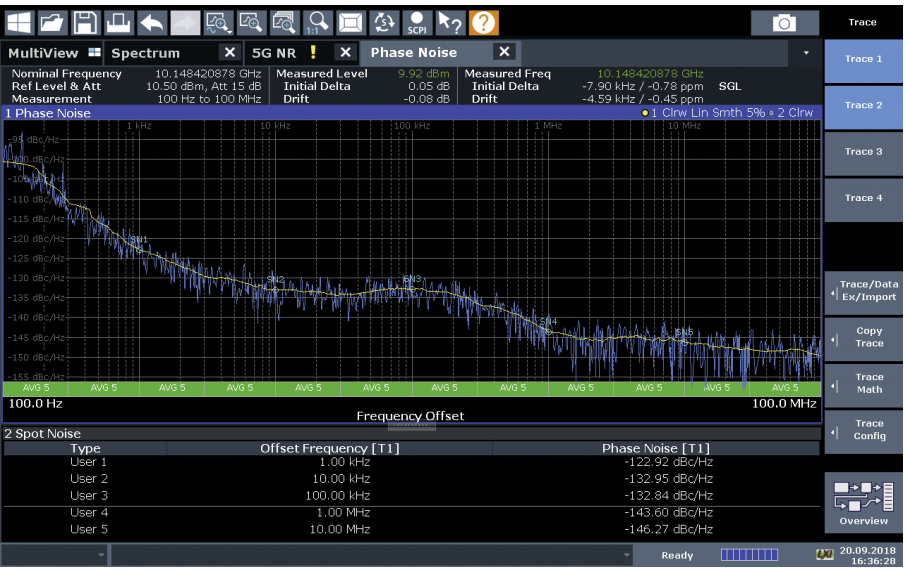Expand the channel tab list dropdown arrow

pyautogui.click(x=806, y=52)
